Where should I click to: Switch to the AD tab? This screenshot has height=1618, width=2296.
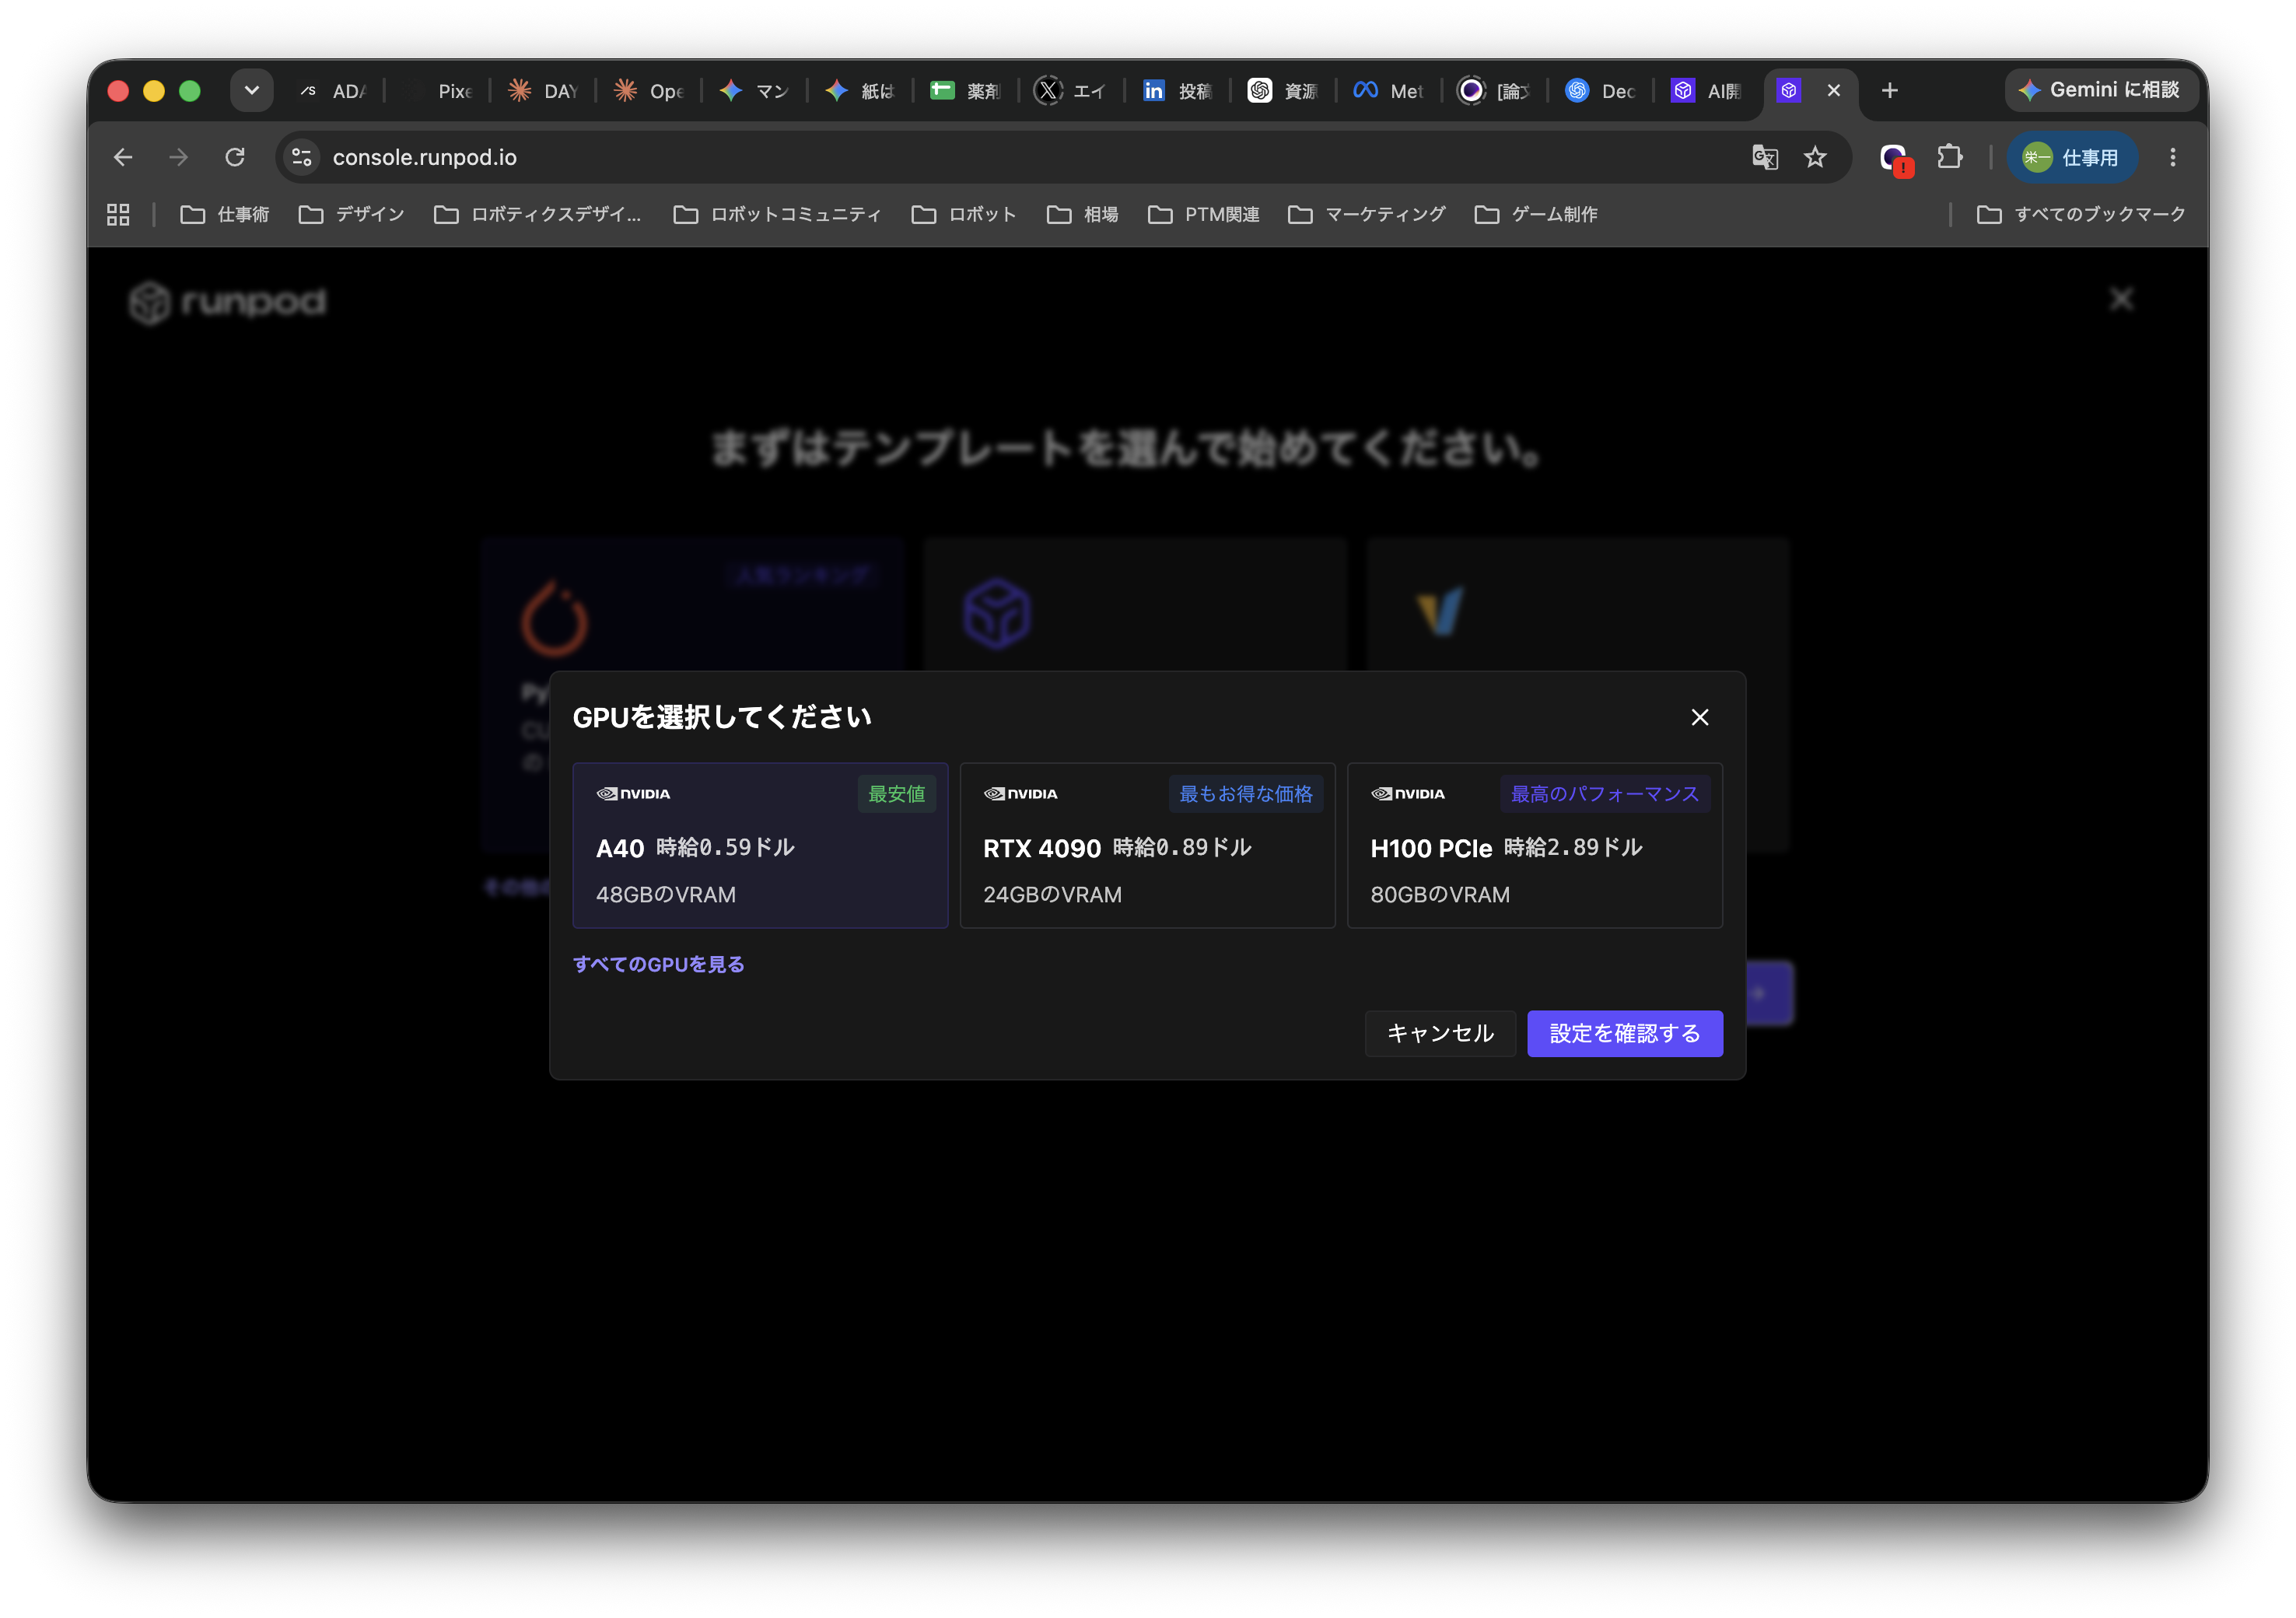335,91
